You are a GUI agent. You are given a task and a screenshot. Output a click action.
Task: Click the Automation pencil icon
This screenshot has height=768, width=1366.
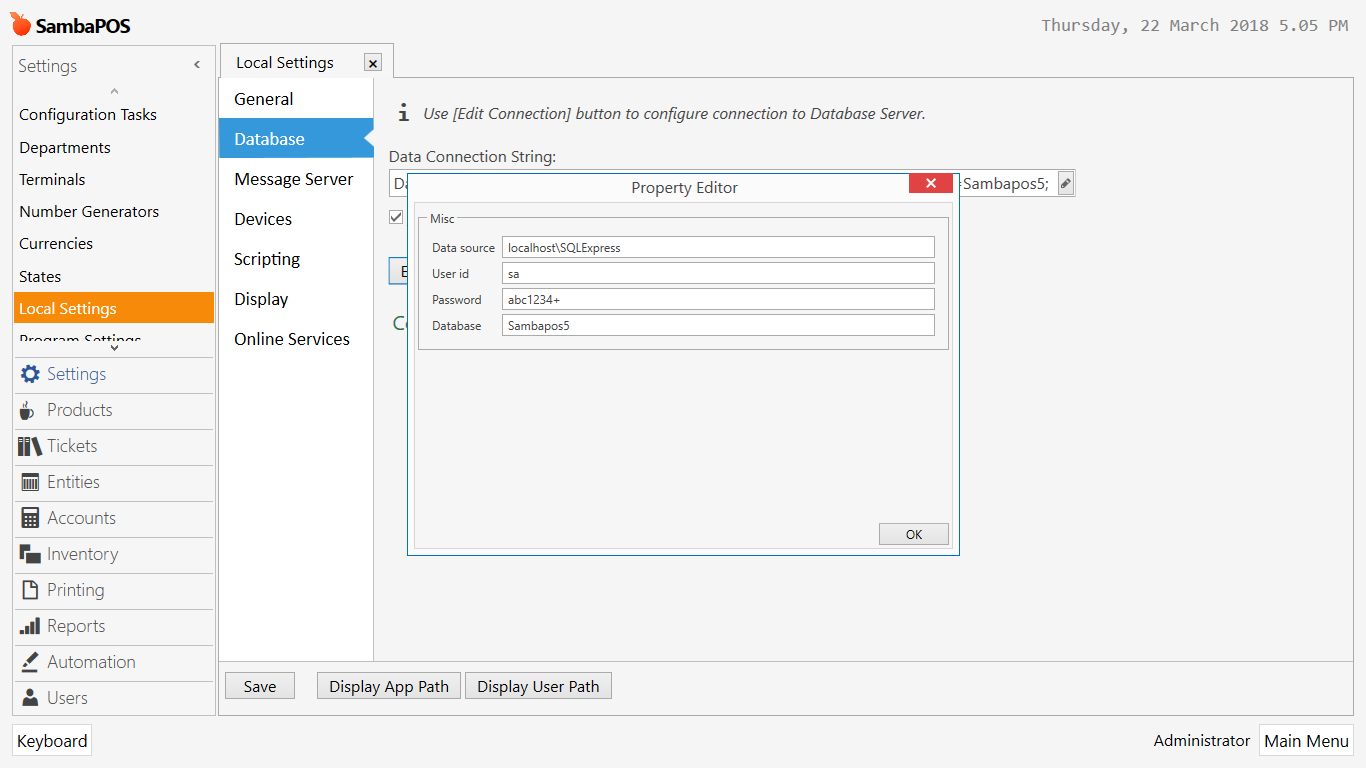click(x=30, y=662)
